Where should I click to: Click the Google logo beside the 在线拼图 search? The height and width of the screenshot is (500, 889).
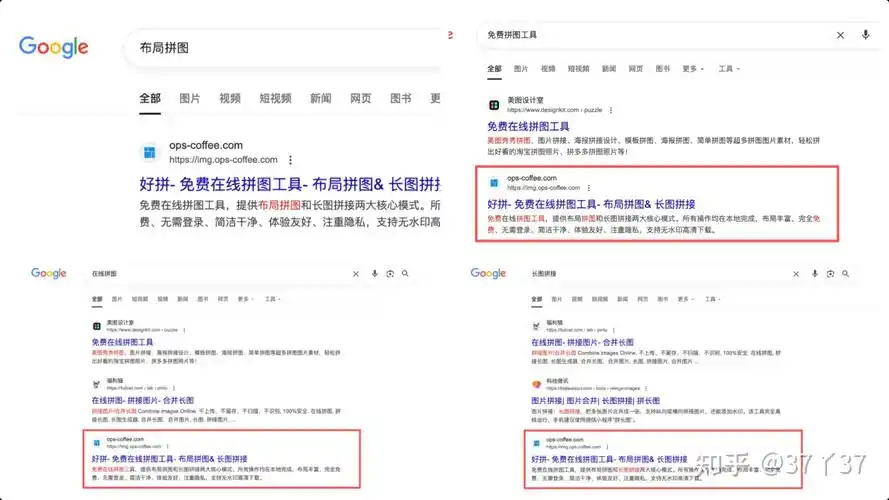coord(49,273)
